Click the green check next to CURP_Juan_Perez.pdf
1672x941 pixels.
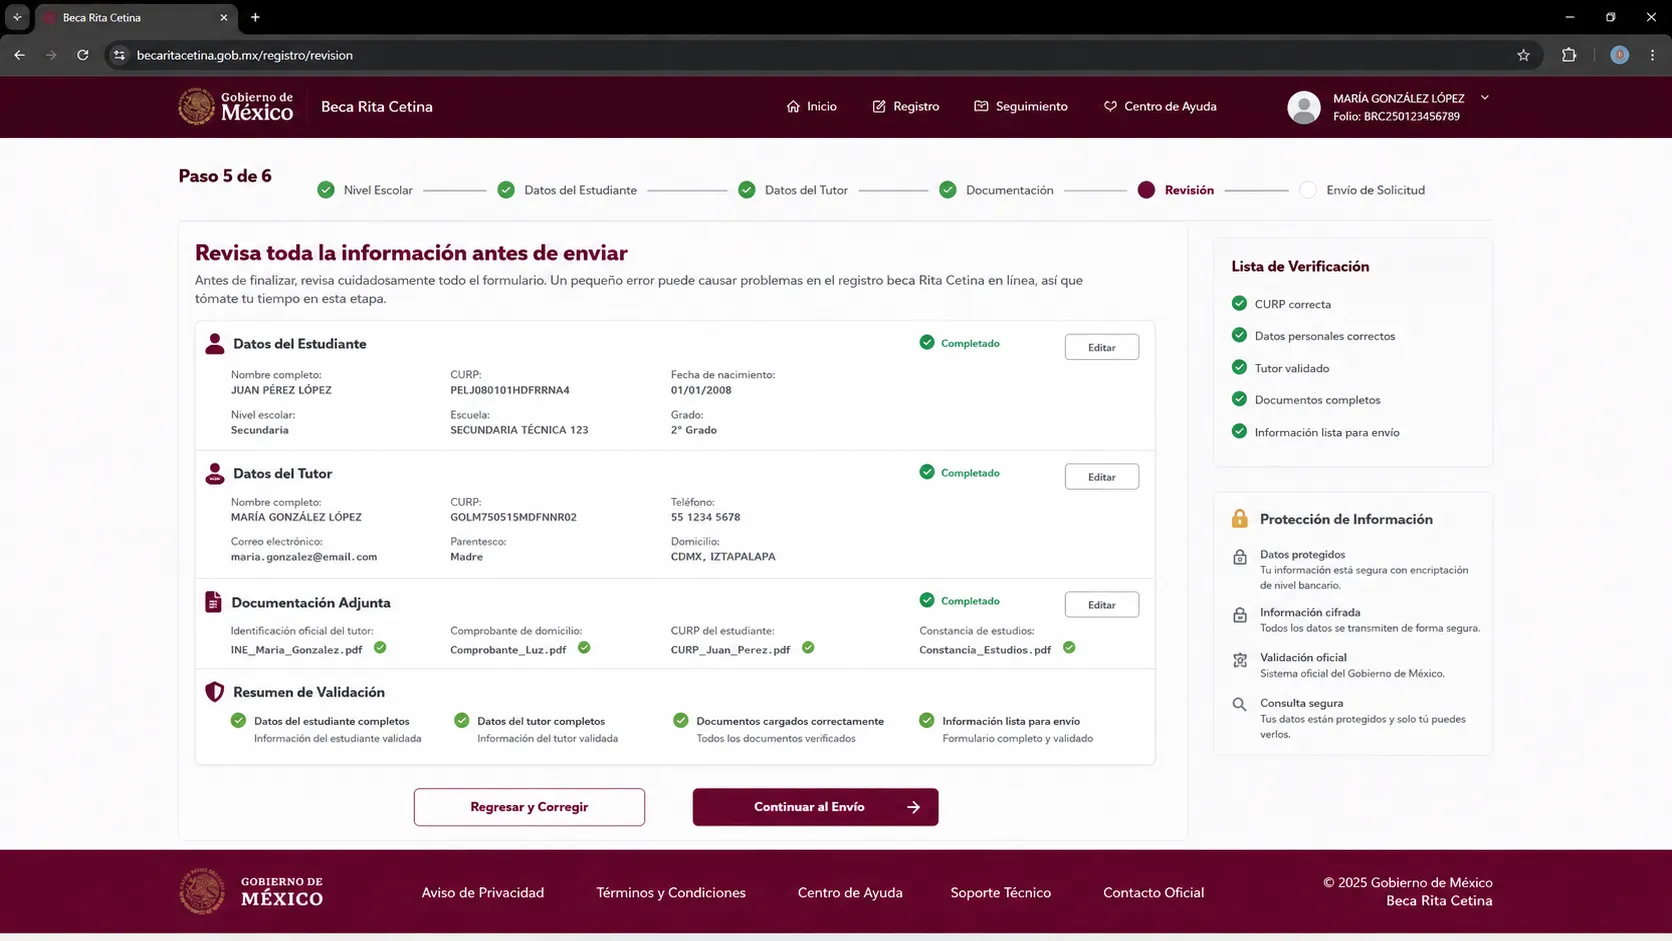(808, 648)
